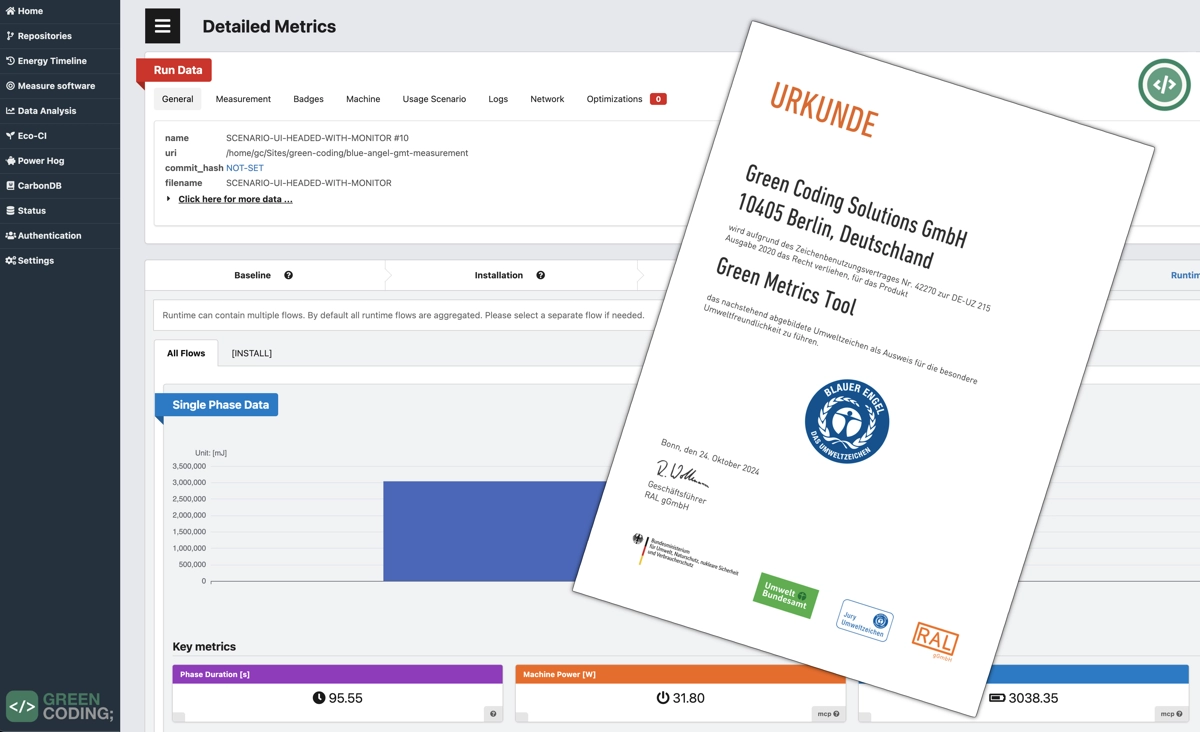1200x732 pixels.
Task: Switch to the Badges tab
Action: click(308, 99)
